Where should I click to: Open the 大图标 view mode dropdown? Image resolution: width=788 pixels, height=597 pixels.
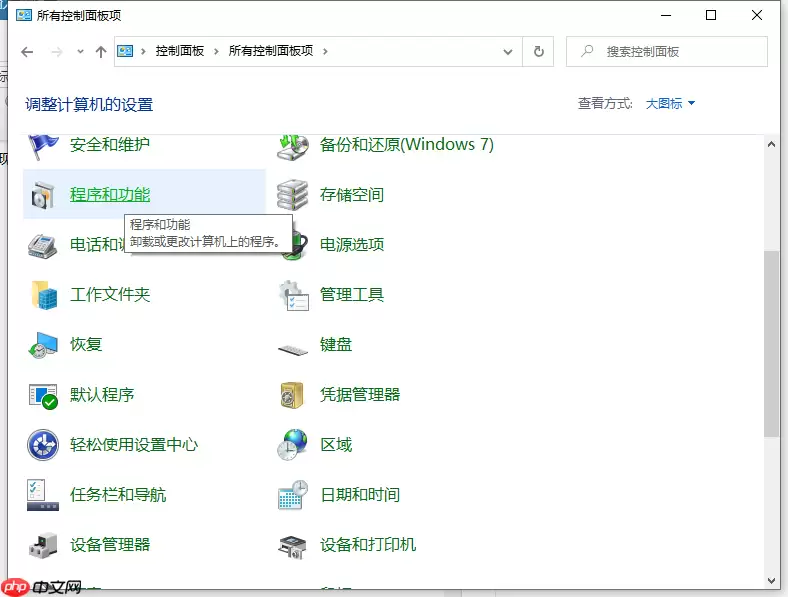point(670,104)
